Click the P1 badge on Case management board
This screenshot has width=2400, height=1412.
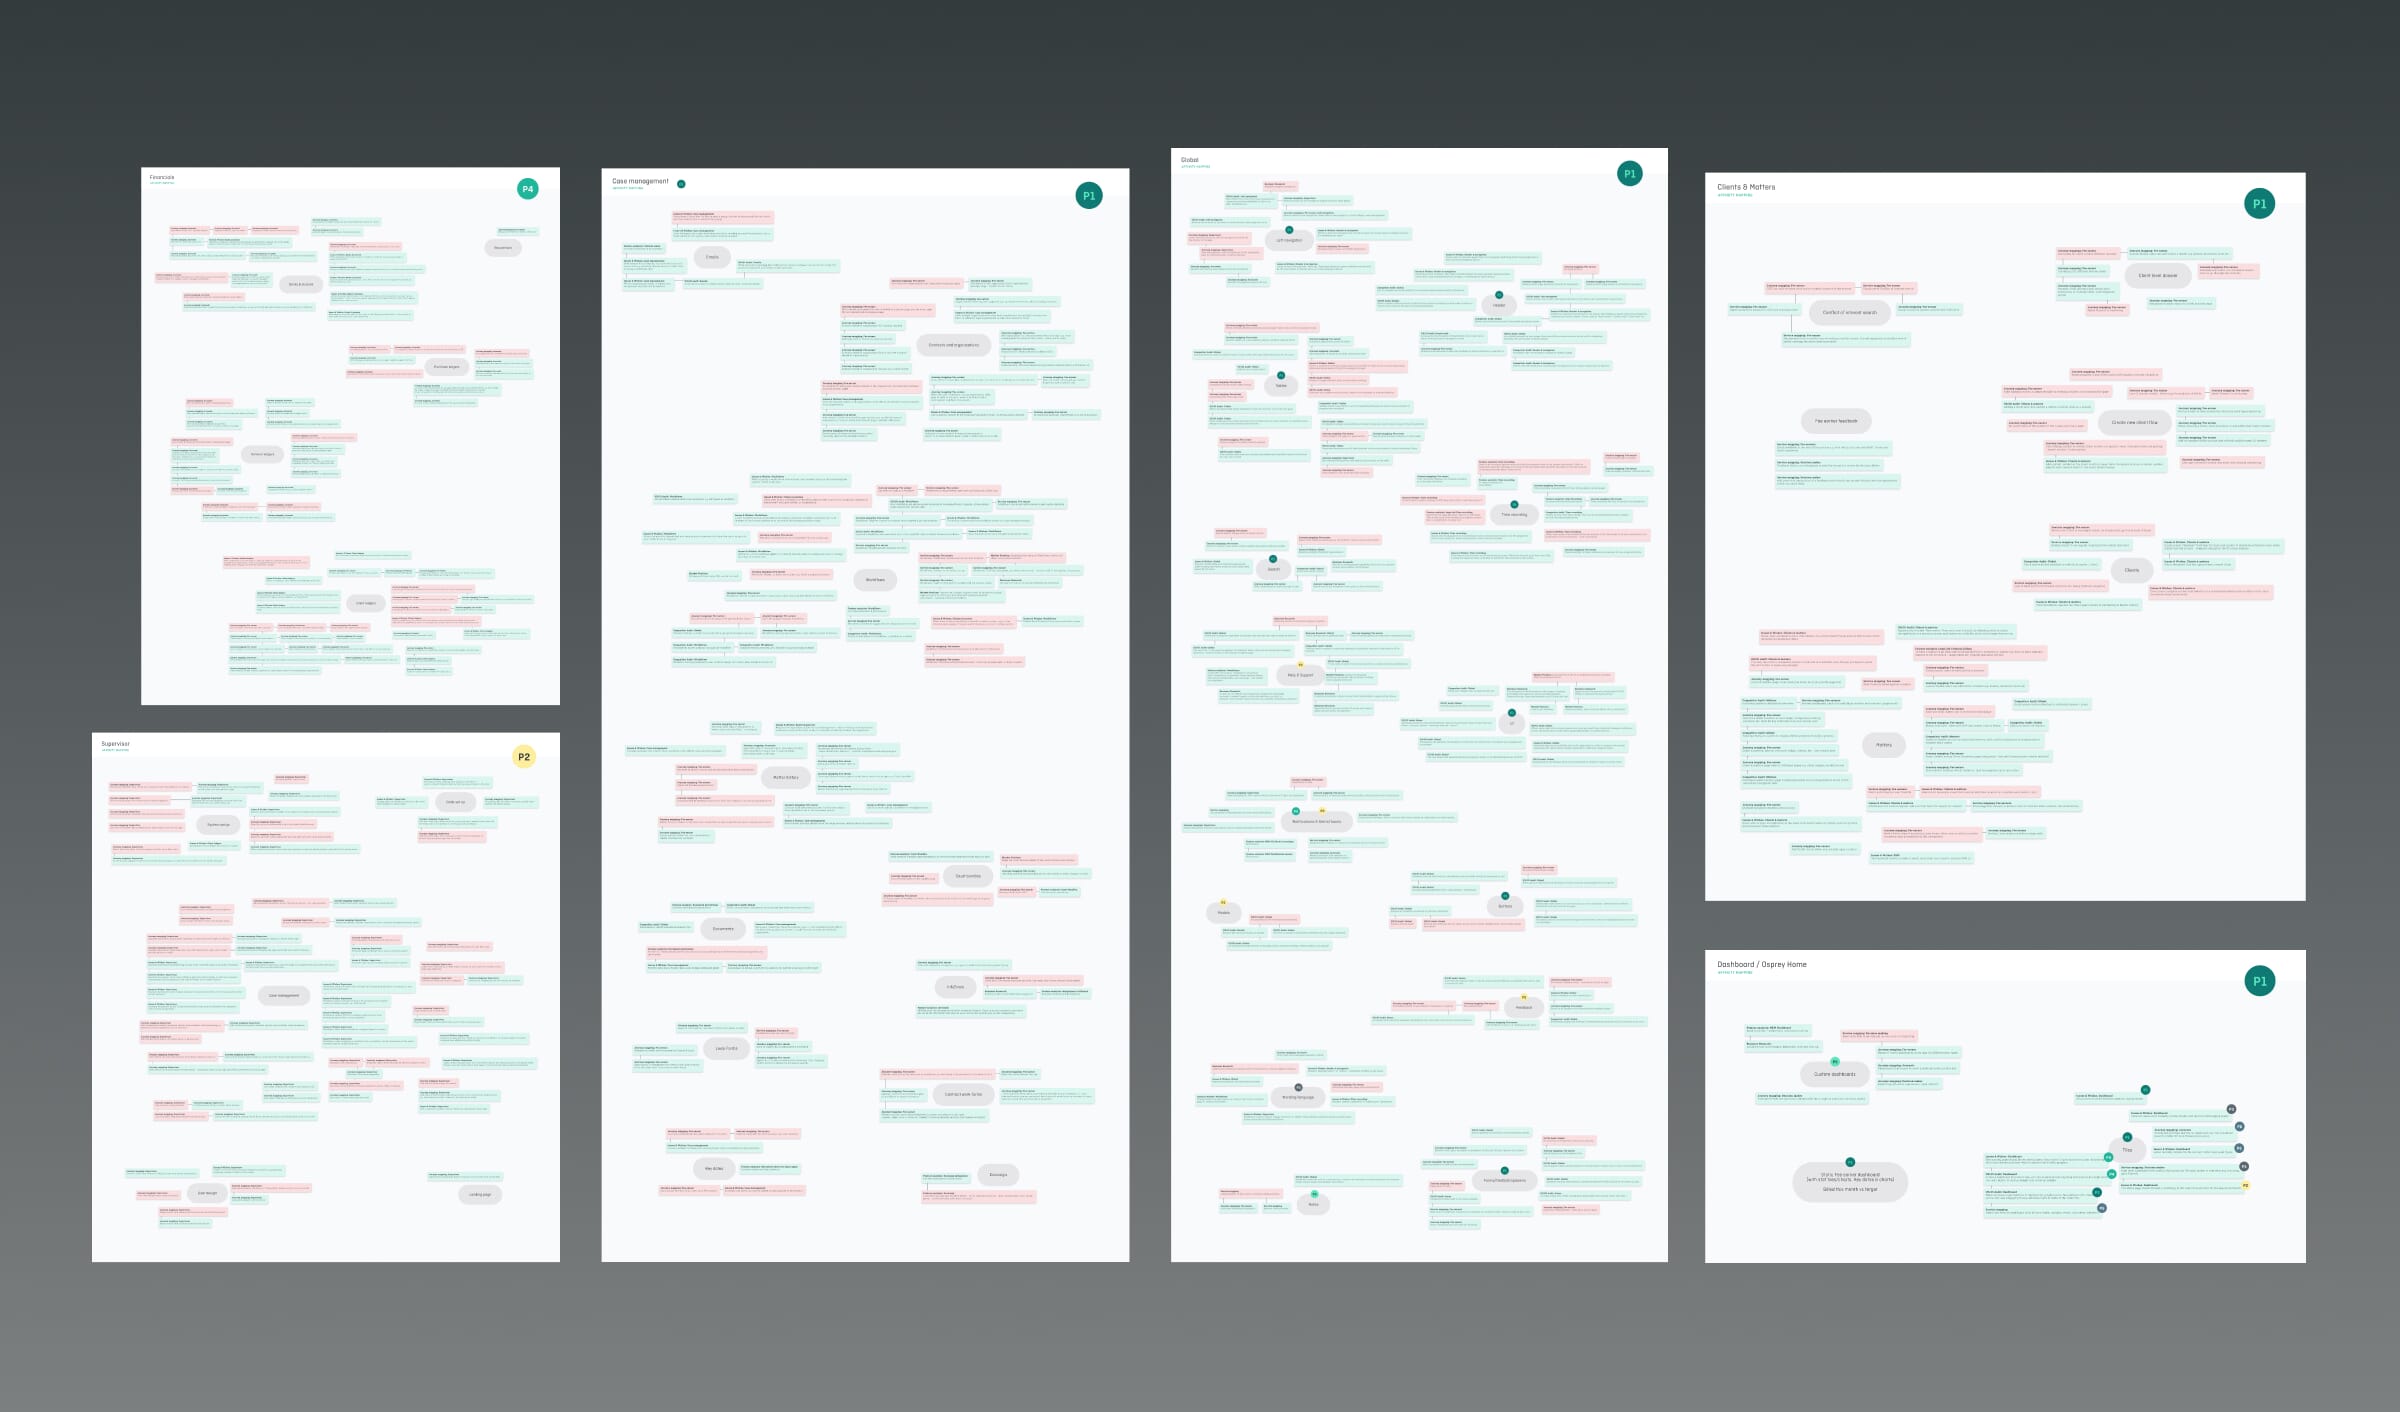click(1089, 196)
